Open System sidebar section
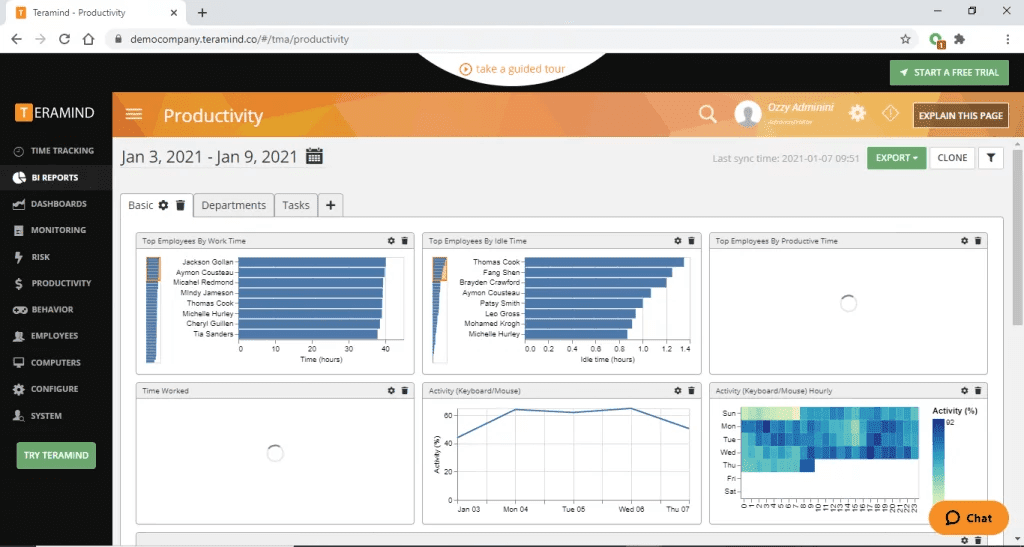The width and height of the screenshot is (1024, 547). tap(56, 416)
